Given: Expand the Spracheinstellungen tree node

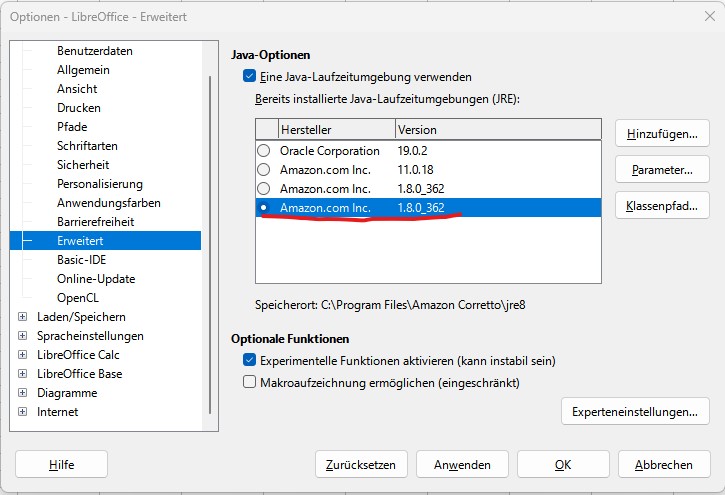Looking at the screenshot, I should coord(22,336).
